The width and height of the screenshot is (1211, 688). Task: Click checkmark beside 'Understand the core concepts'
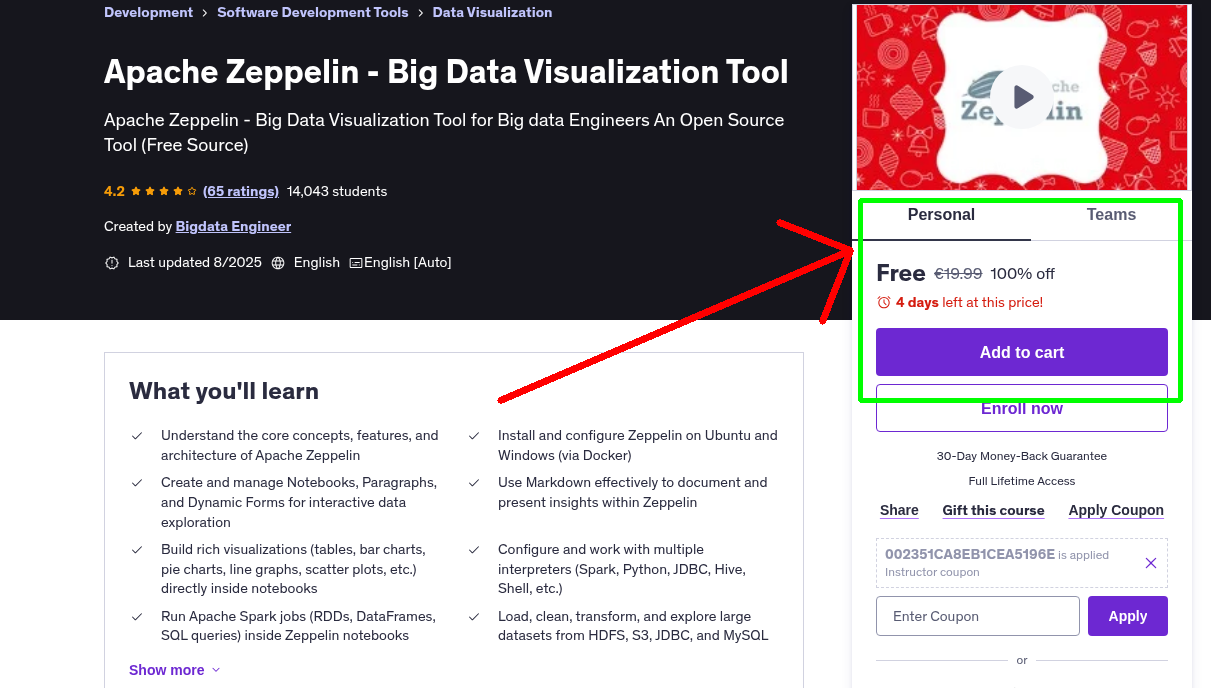point(136,436)
